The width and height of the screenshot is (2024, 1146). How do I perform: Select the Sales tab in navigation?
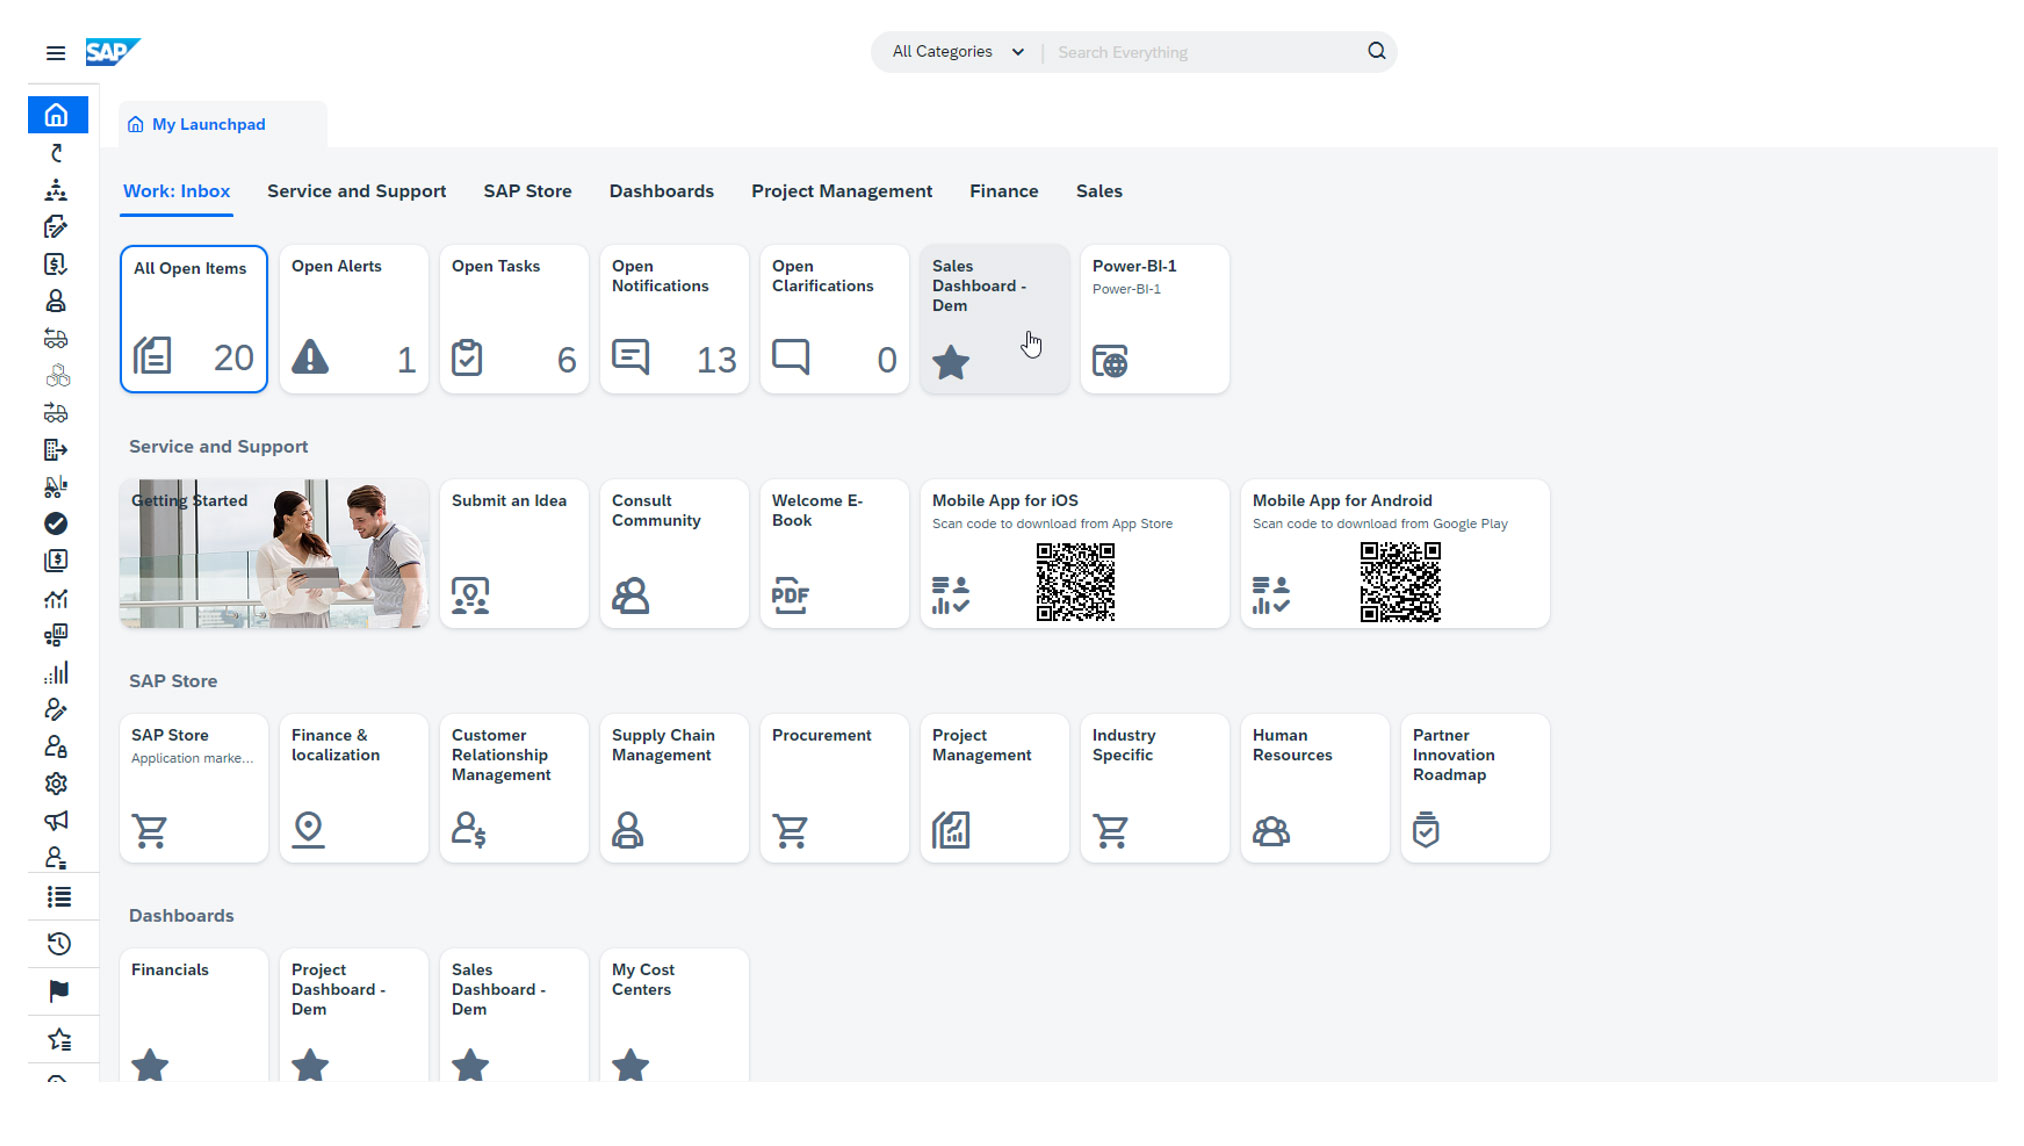click(1098, 191)
